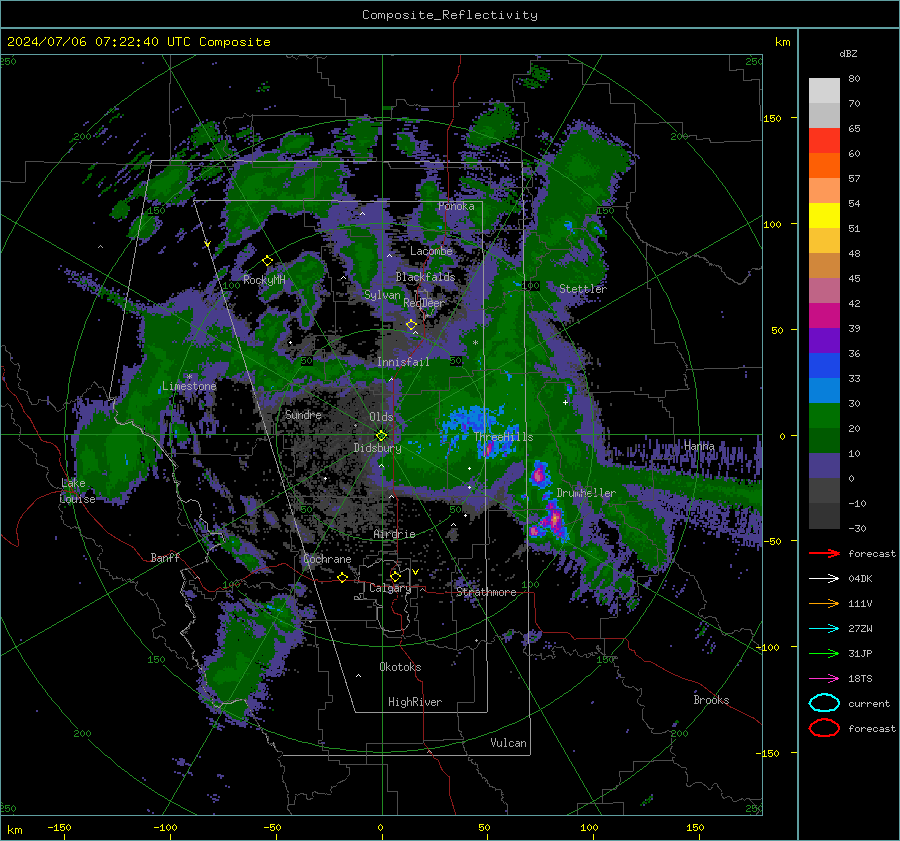Click the cyan 27ZW arrow icon
This screenshot has width=900, height=841.
coord(824,629)
